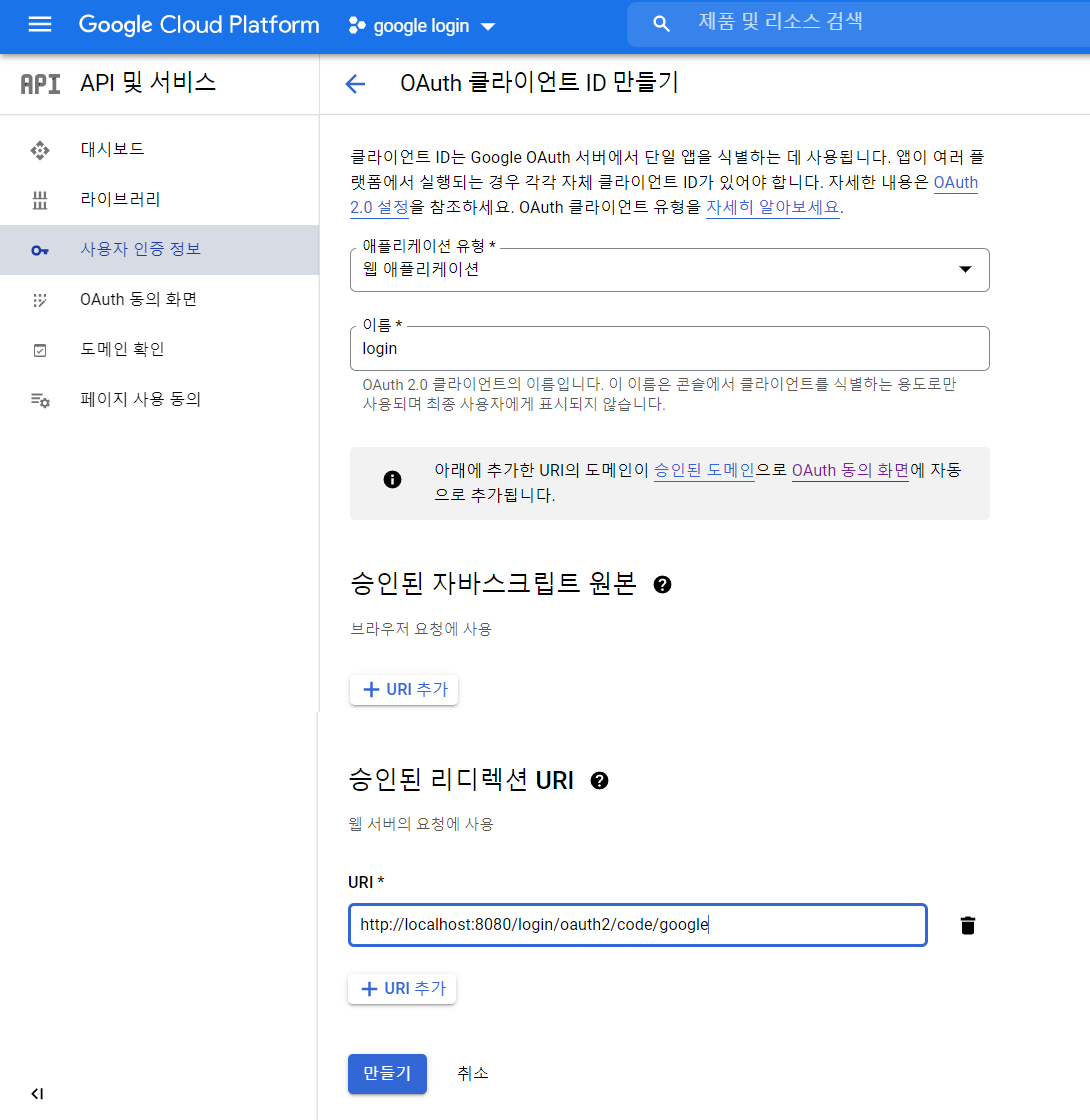Open the OAuth 동의 화면 link in notice
1090x1120 pixels.
coord(850,471)
